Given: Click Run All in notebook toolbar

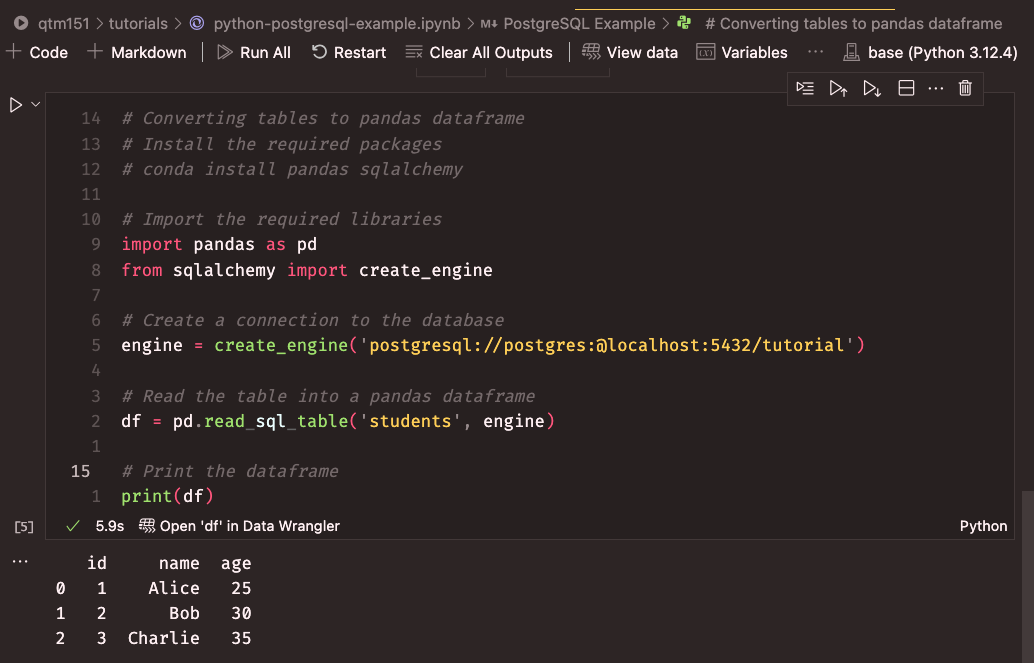Looking at the screenshot, I should pos(254,52).
